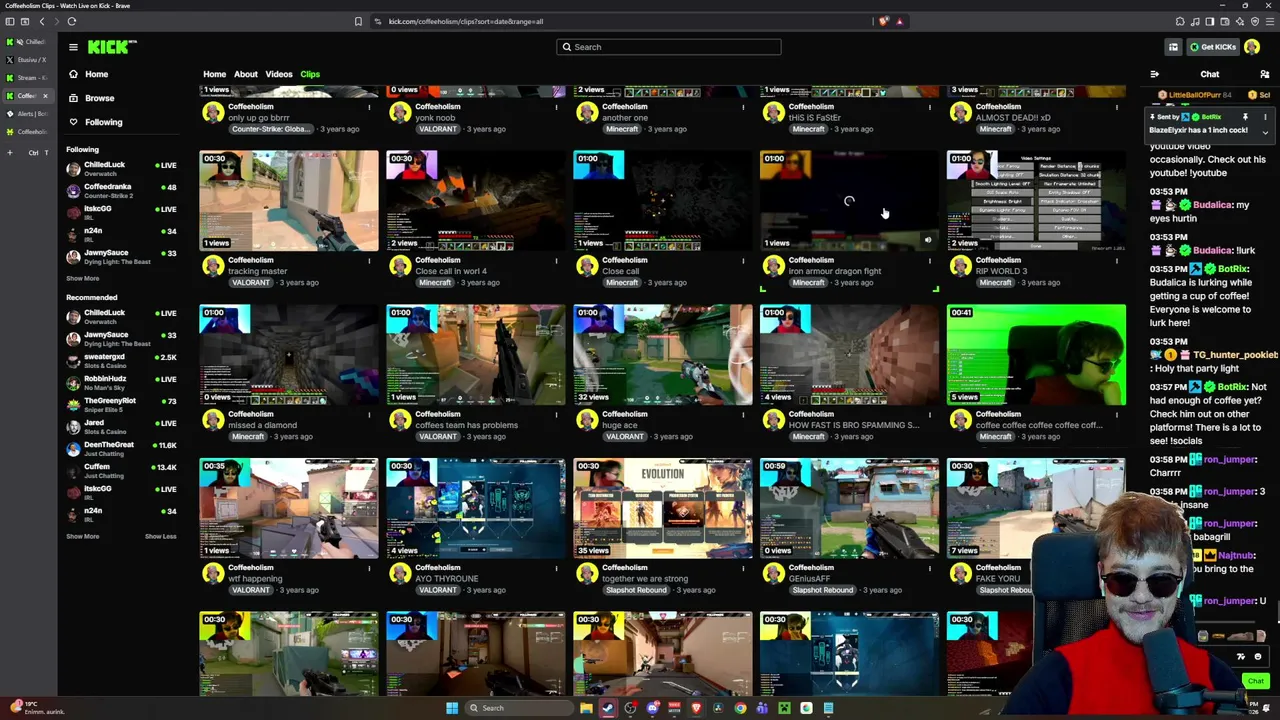Toggle Brave vertical tabs panel icon
The width and height of the screenshot is (1280, 720).
coord(10,21)
